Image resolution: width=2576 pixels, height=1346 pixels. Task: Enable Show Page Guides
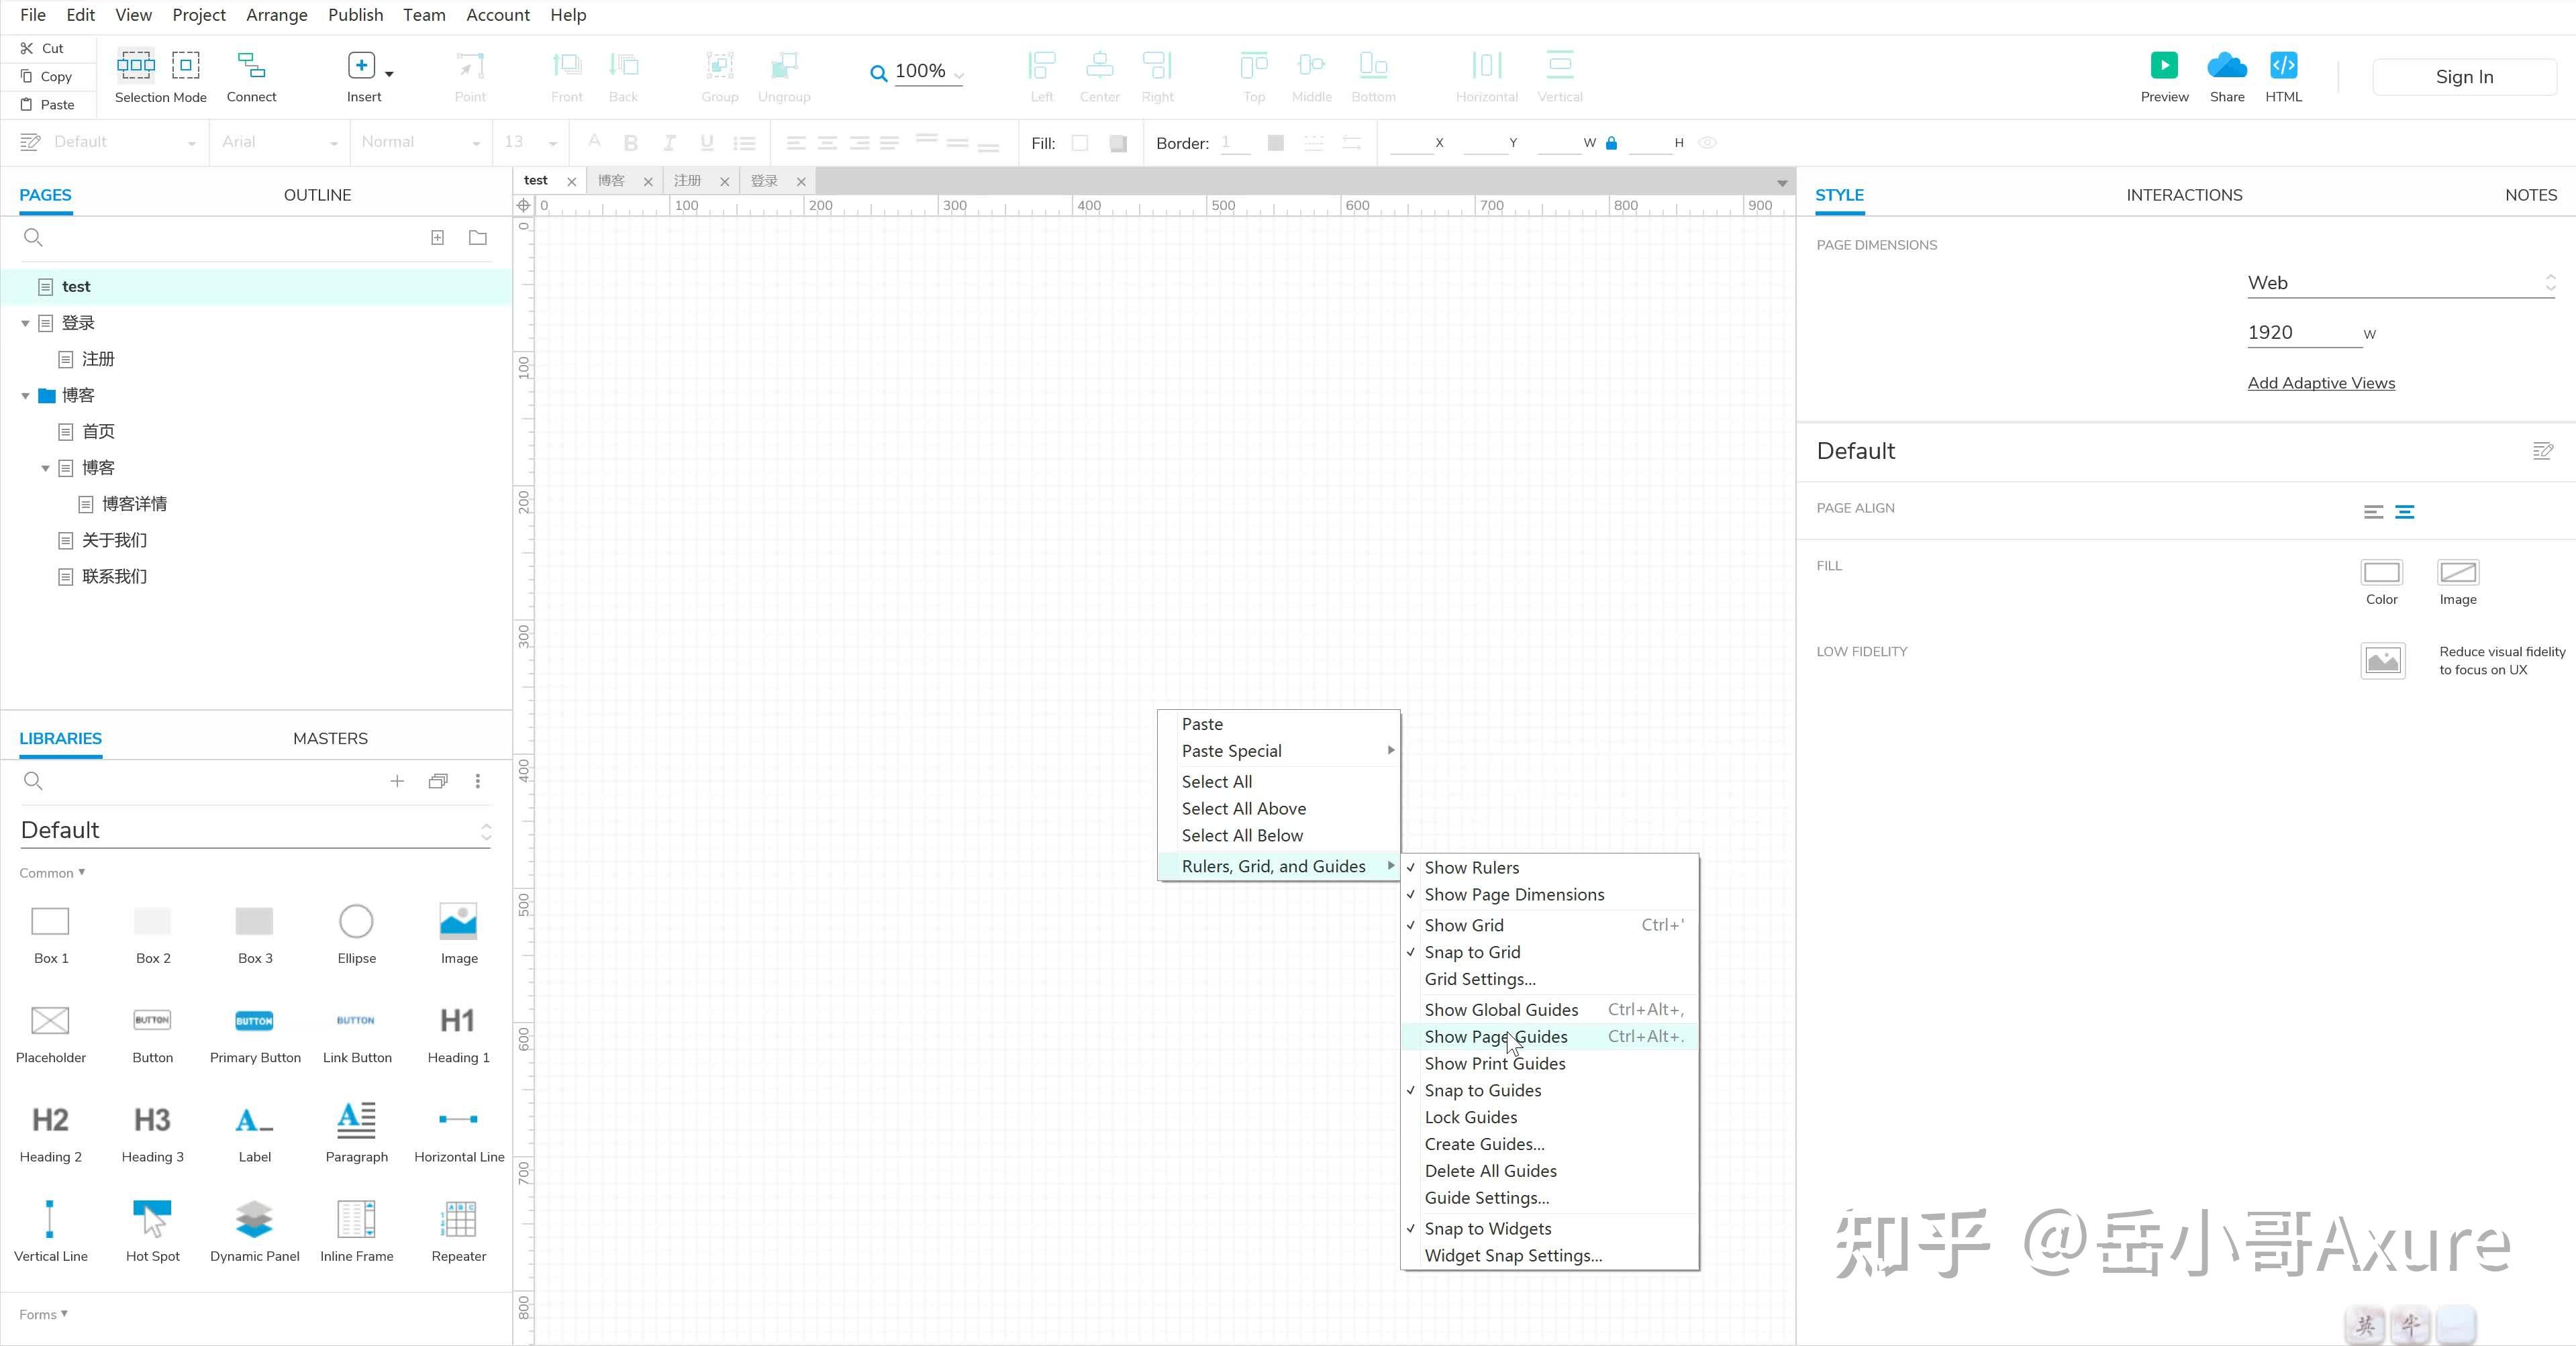point(1495,1037)
